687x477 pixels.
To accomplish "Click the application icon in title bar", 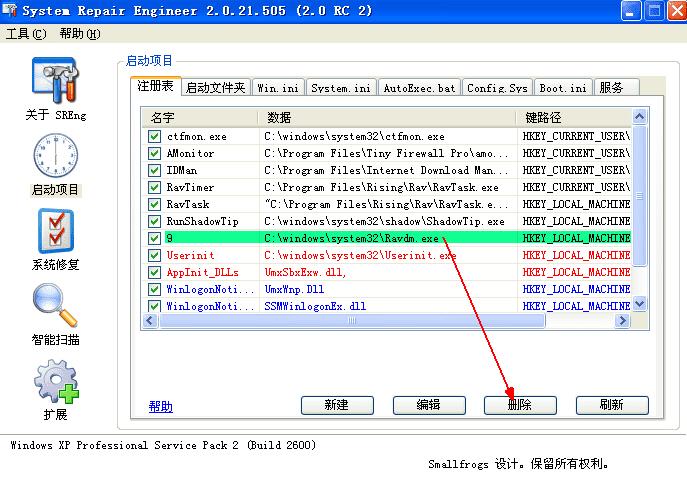I will coord(10,10).
